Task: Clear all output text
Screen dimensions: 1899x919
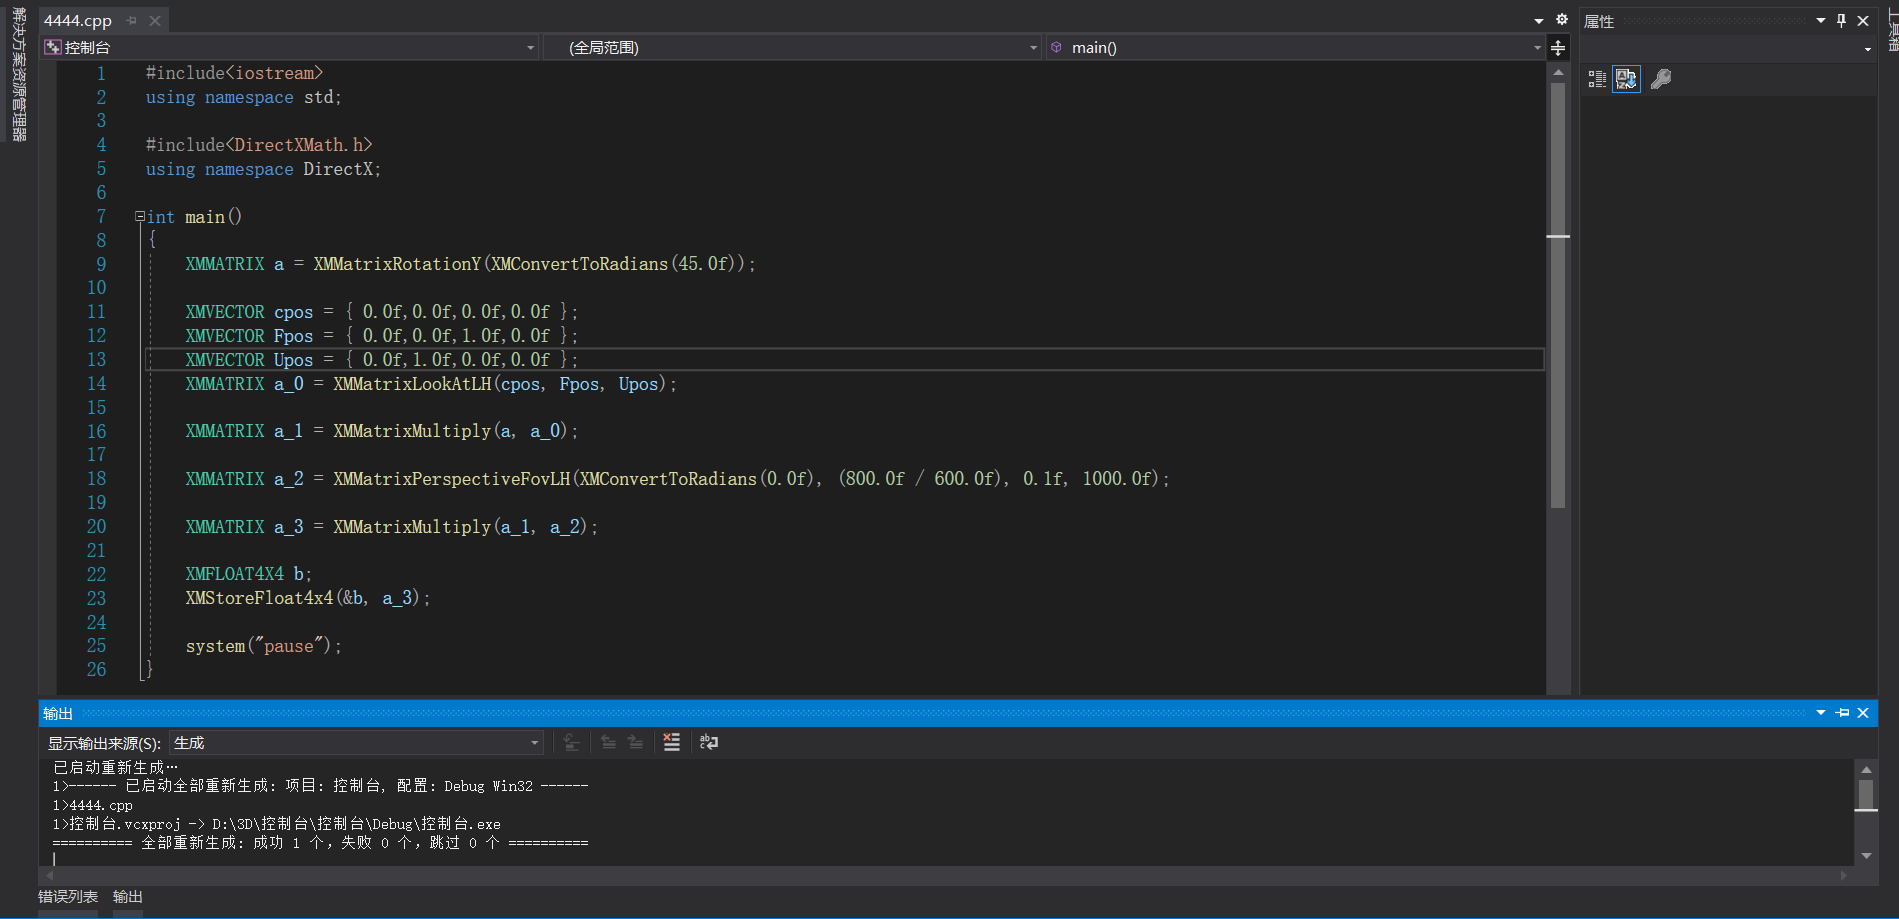Action: (x=672, y=742)
